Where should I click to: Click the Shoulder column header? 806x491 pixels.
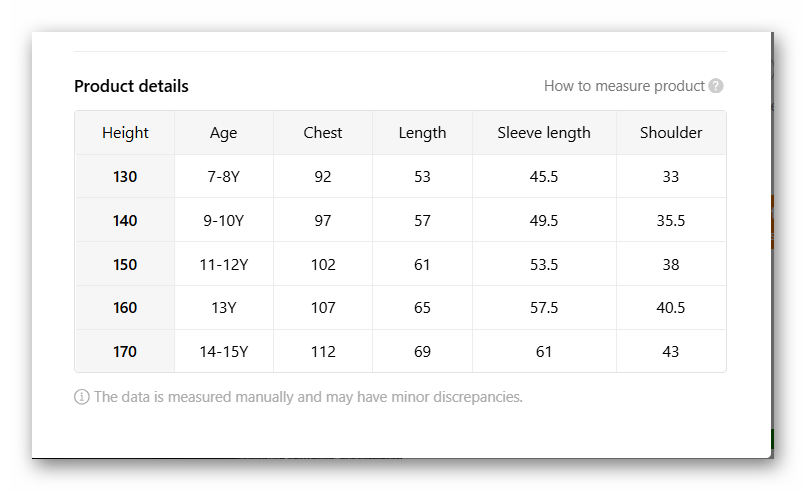(x=671, y=133)
